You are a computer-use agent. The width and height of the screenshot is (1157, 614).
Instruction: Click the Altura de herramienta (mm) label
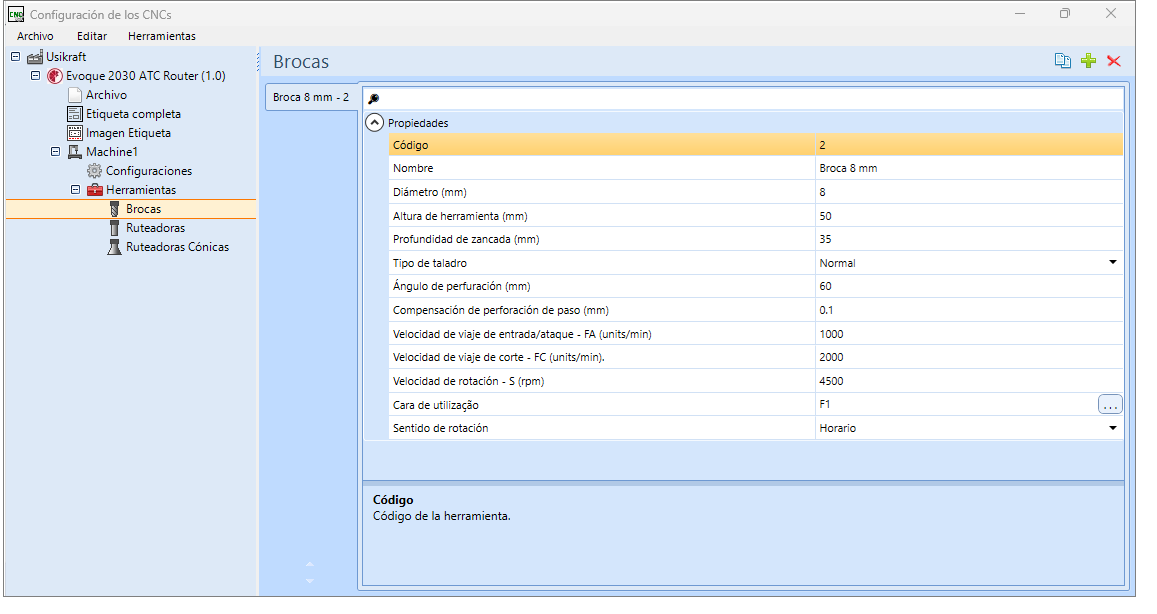point(460,216)
